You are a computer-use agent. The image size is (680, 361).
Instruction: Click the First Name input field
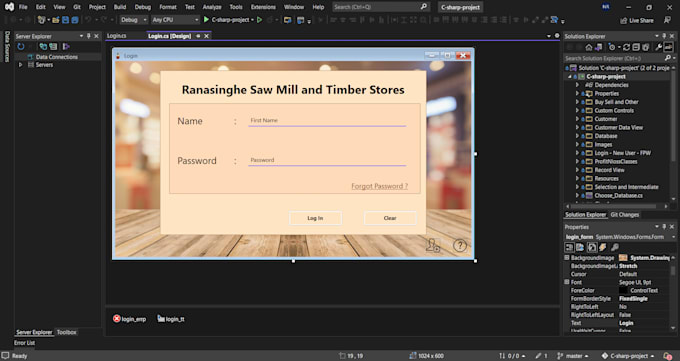[327, 121]
